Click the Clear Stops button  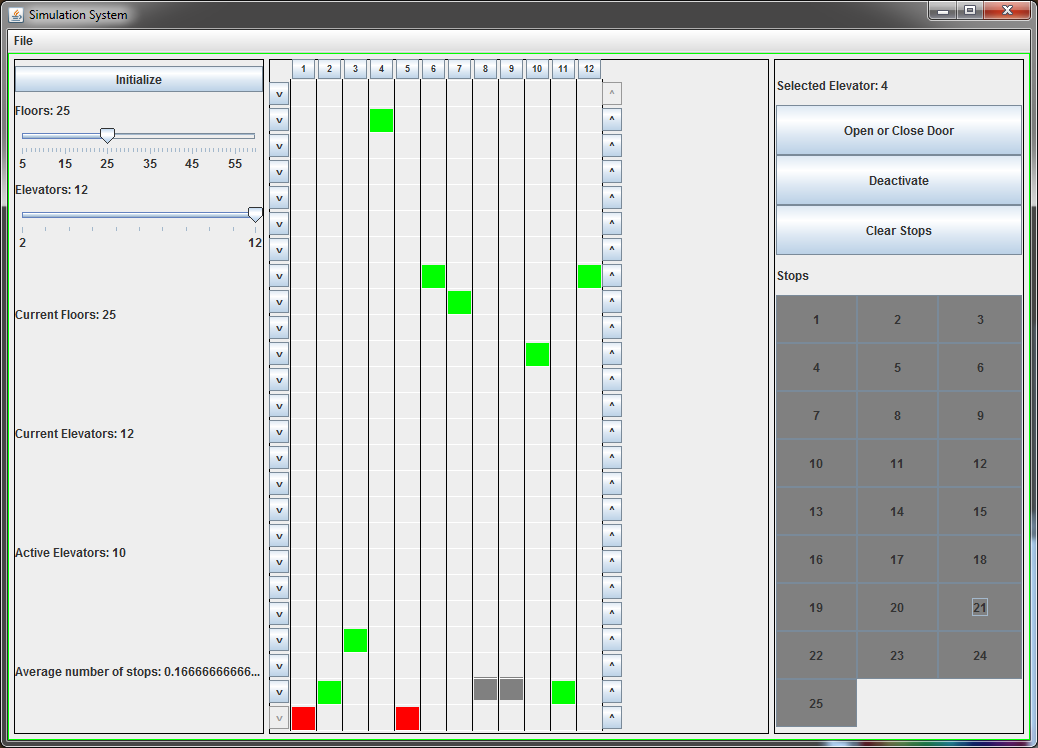pos(898,230)
